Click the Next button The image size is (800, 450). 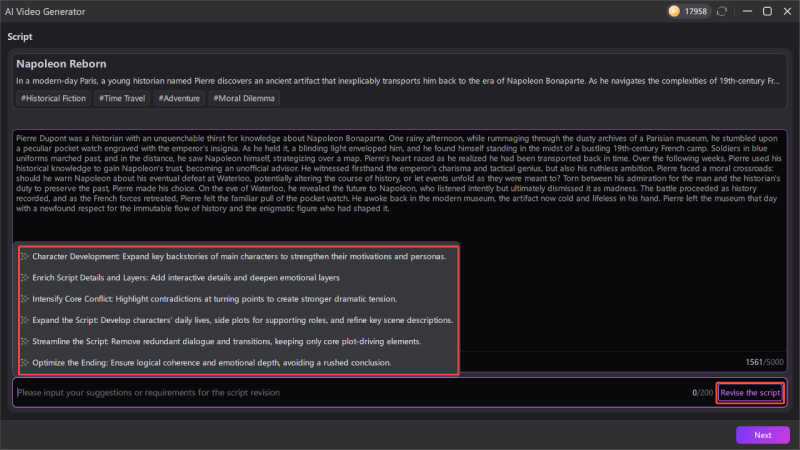(x=762, y=435)
